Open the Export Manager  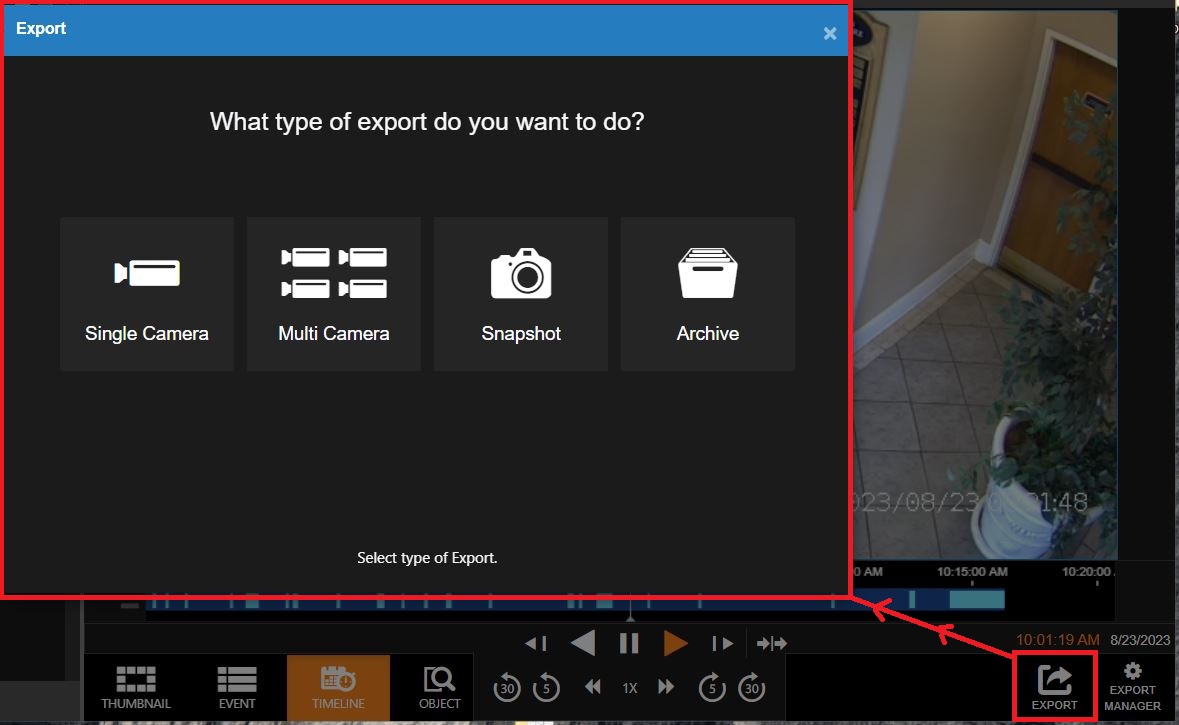click(x=1132, y=687)
